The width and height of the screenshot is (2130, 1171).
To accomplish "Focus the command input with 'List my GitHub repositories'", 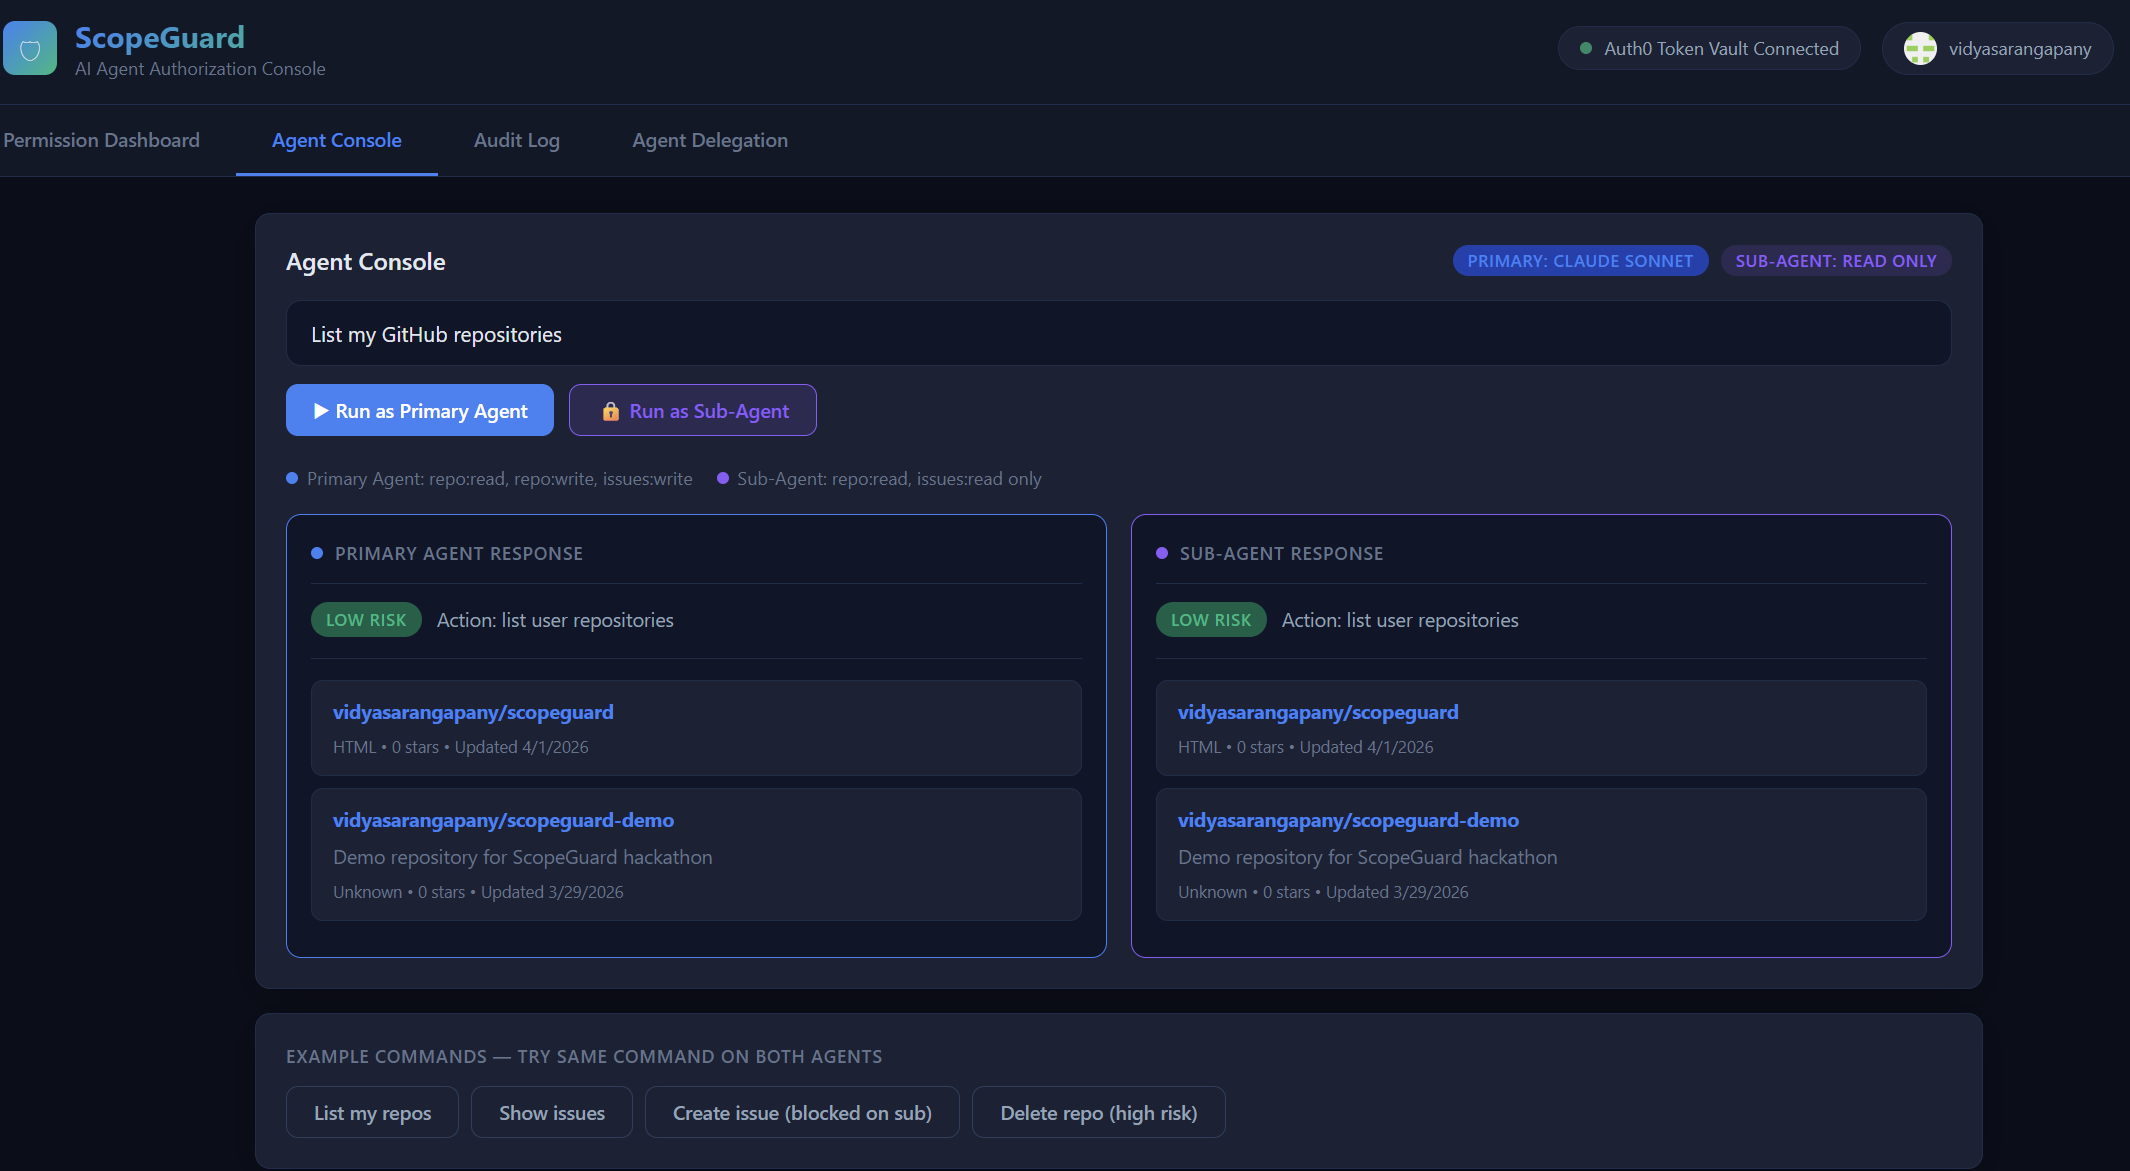I will [1117, 334].
